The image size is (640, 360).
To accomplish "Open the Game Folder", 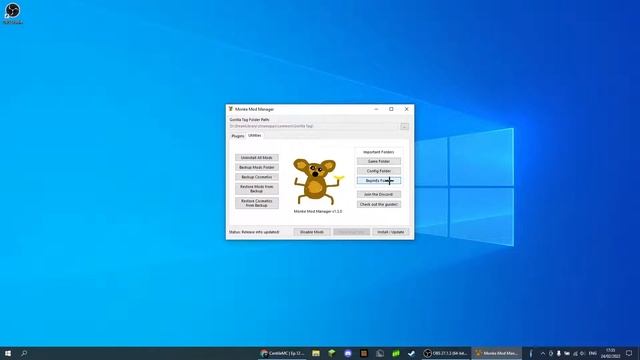I will [379, 161].
